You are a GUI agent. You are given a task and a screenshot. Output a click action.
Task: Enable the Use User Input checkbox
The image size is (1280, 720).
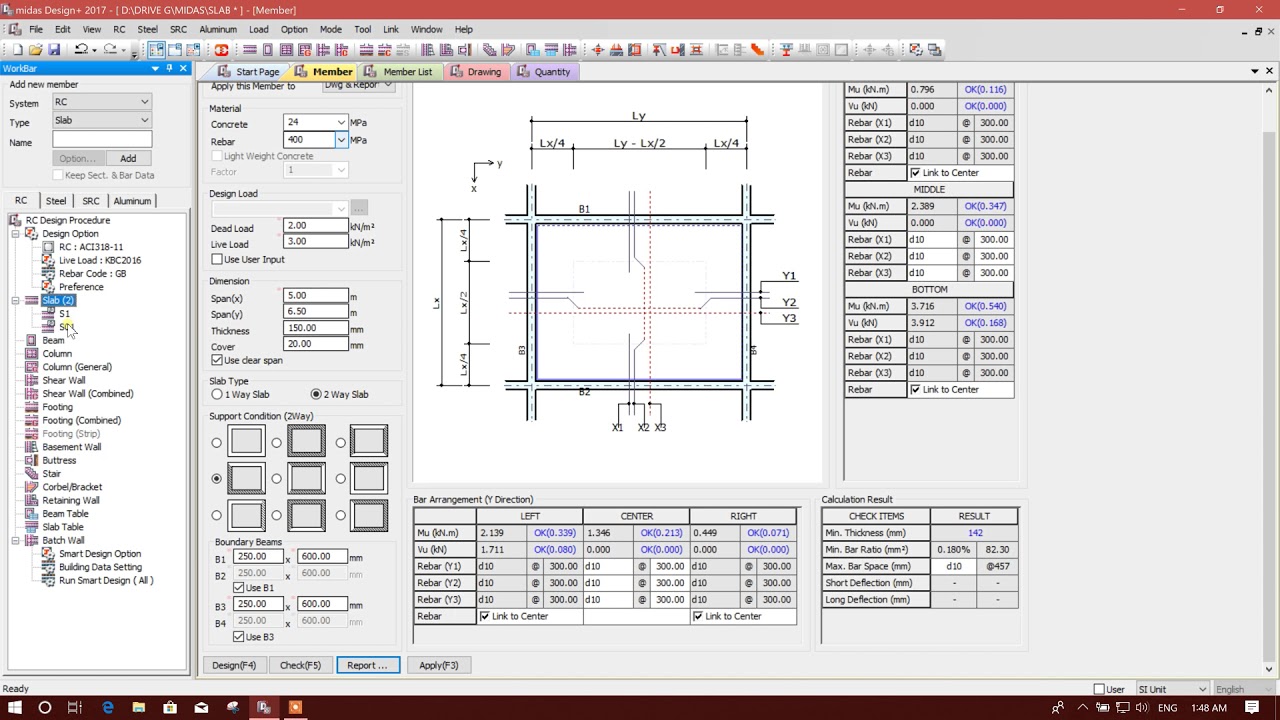(218, 259)
